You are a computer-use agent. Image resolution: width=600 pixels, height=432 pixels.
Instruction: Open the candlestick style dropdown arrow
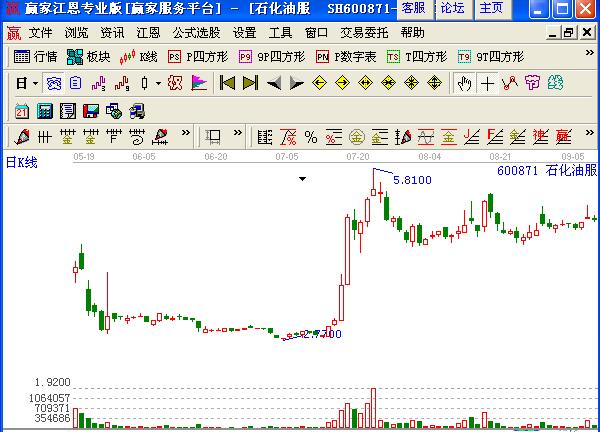[159, 84]
